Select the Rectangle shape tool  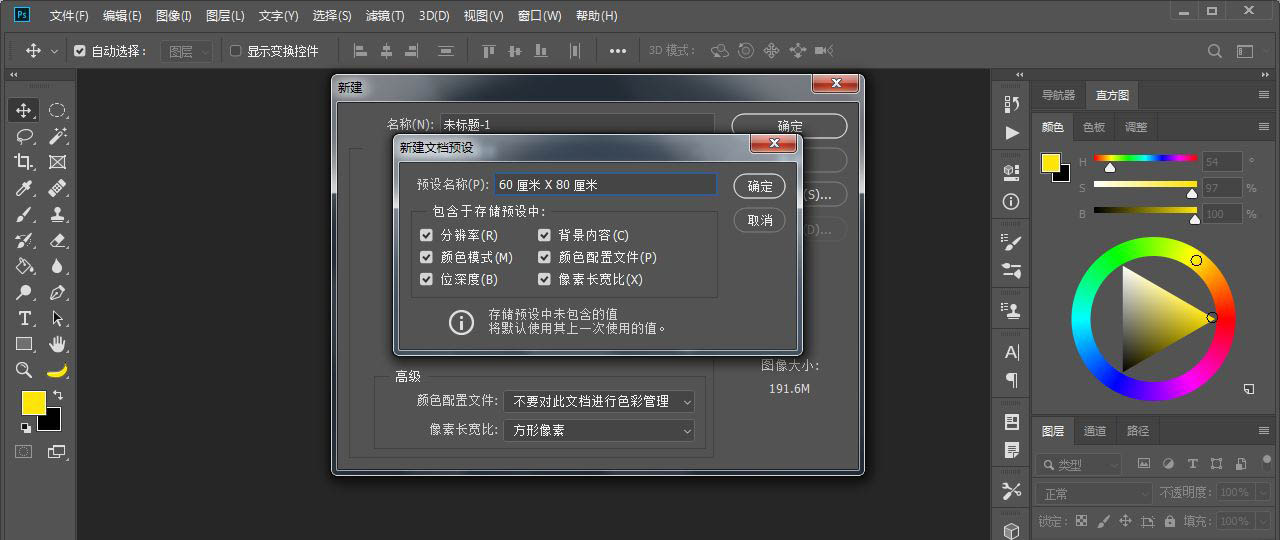[24, 344]
